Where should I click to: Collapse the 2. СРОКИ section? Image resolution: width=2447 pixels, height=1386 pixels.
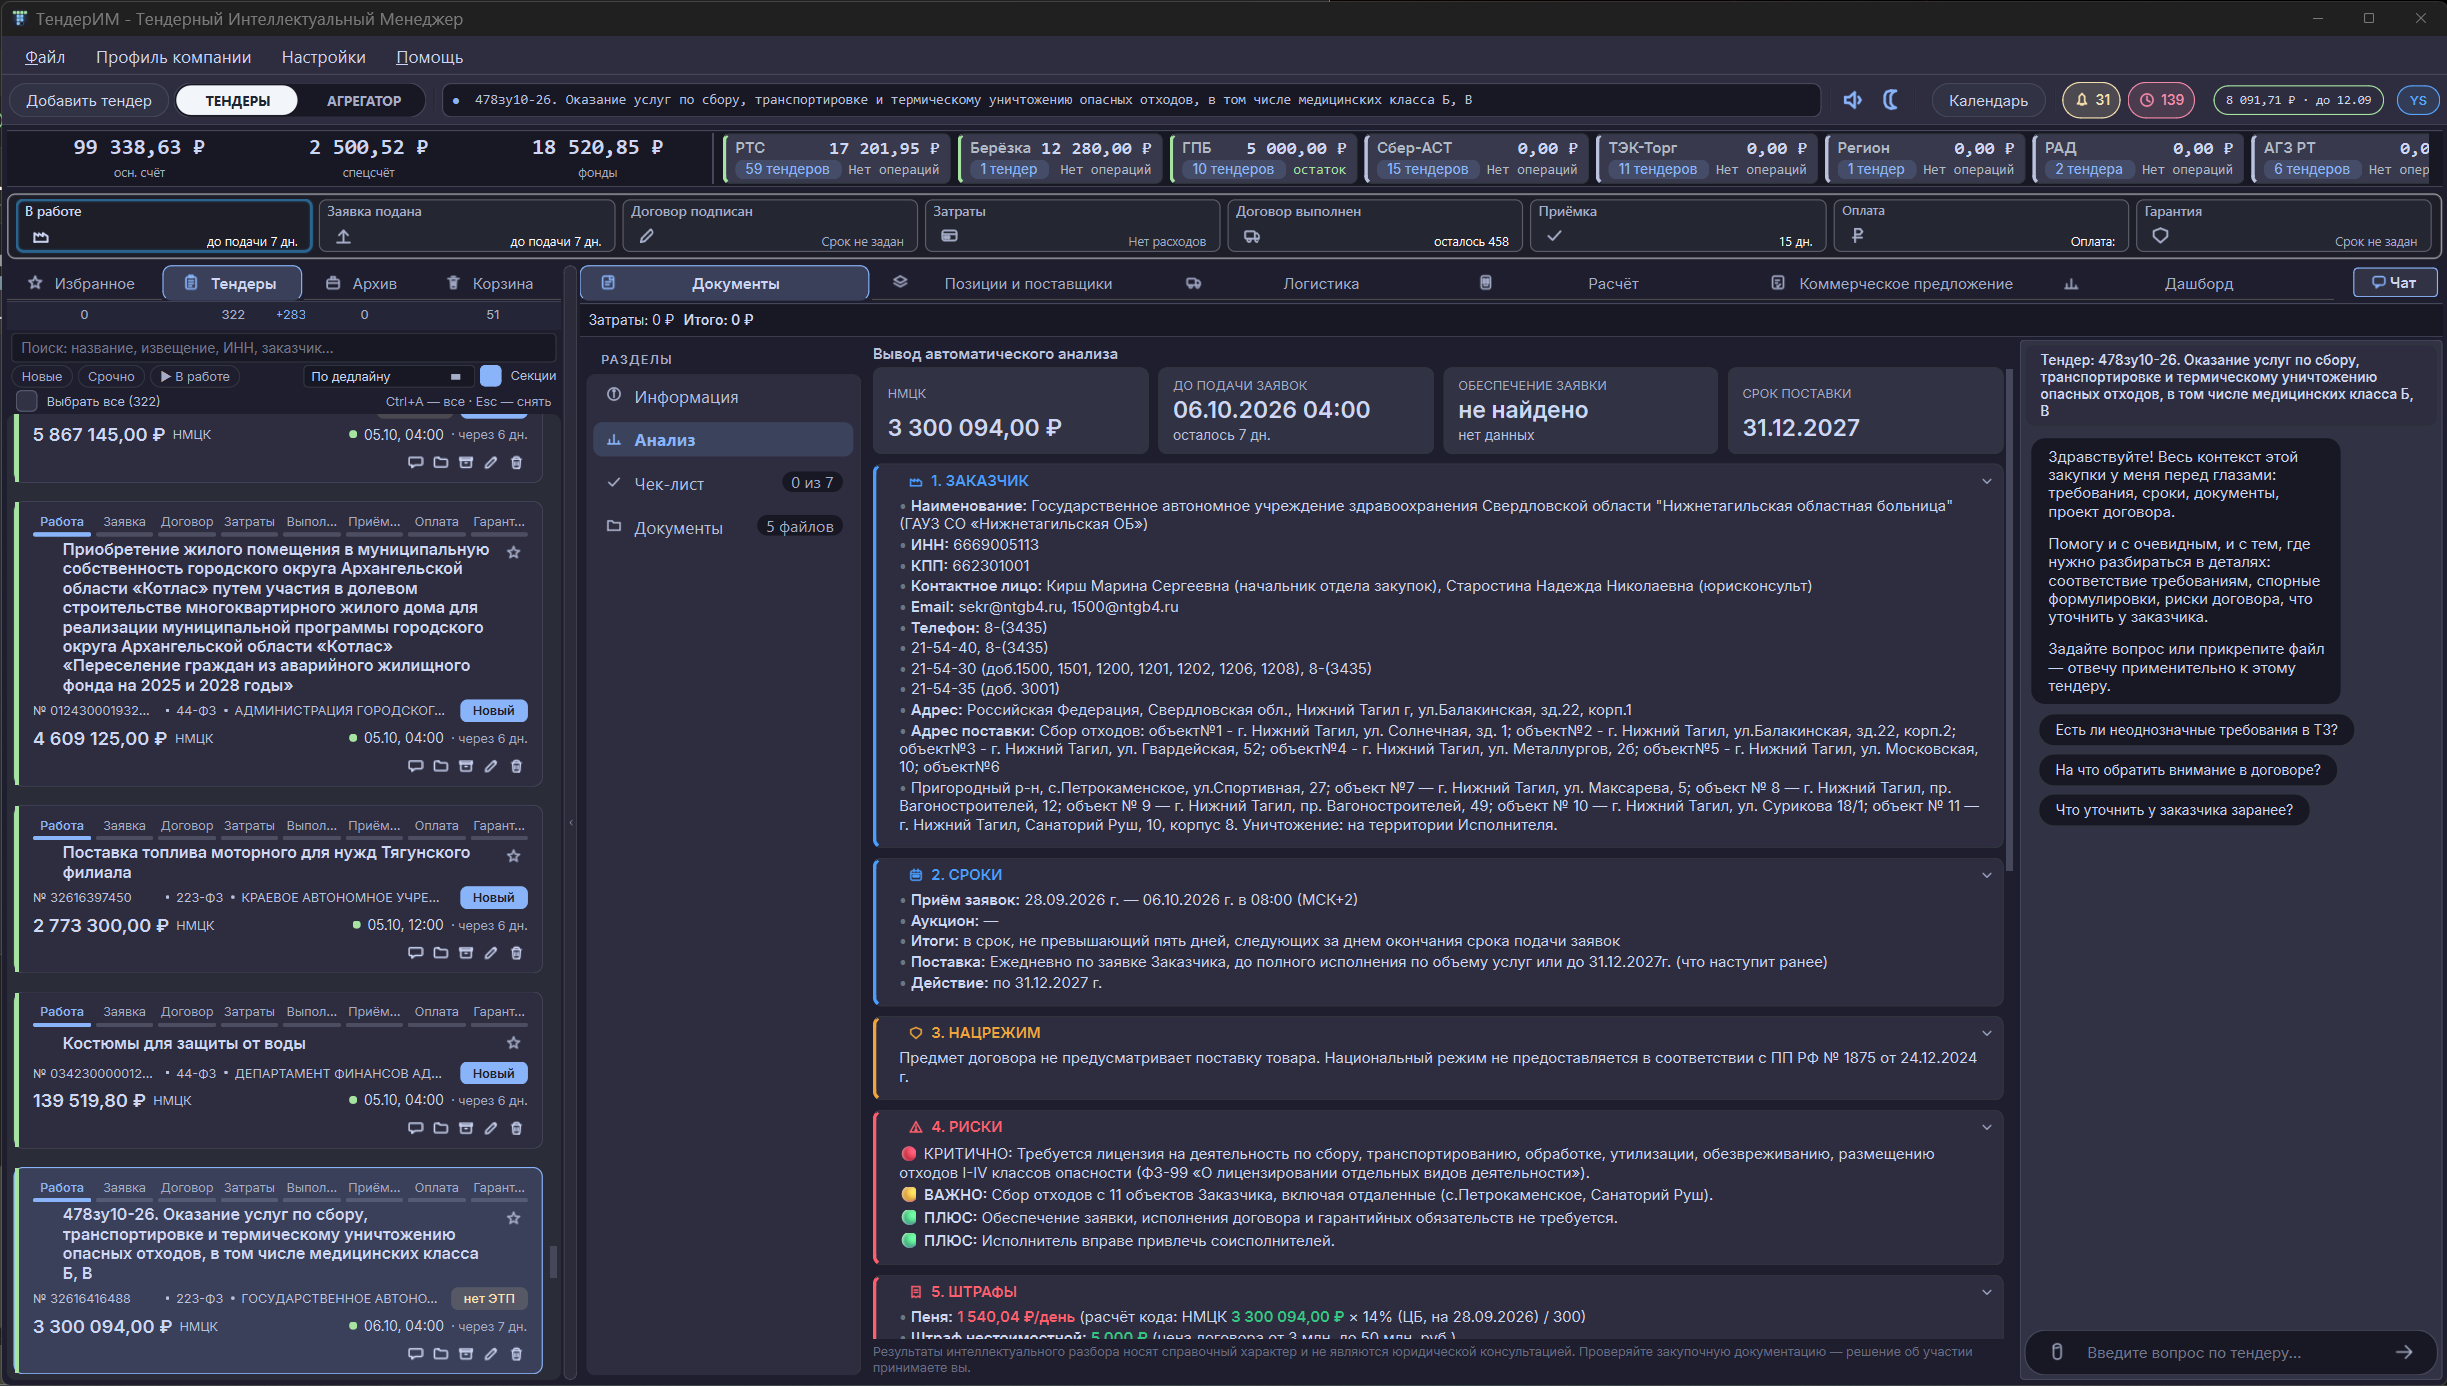pos(1986,875)
